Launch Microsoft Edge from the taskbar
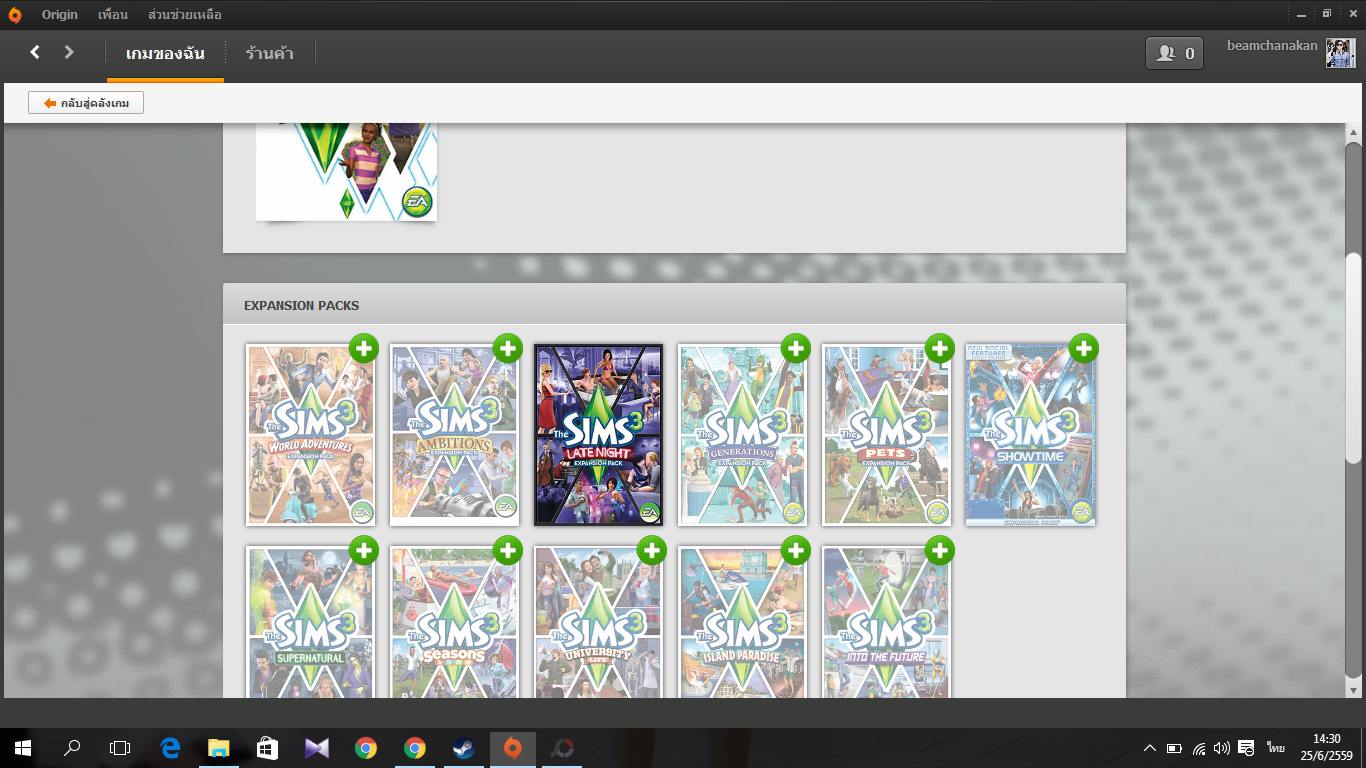The height and width of the screenshot is (768, 1366). tap(169, 748)
